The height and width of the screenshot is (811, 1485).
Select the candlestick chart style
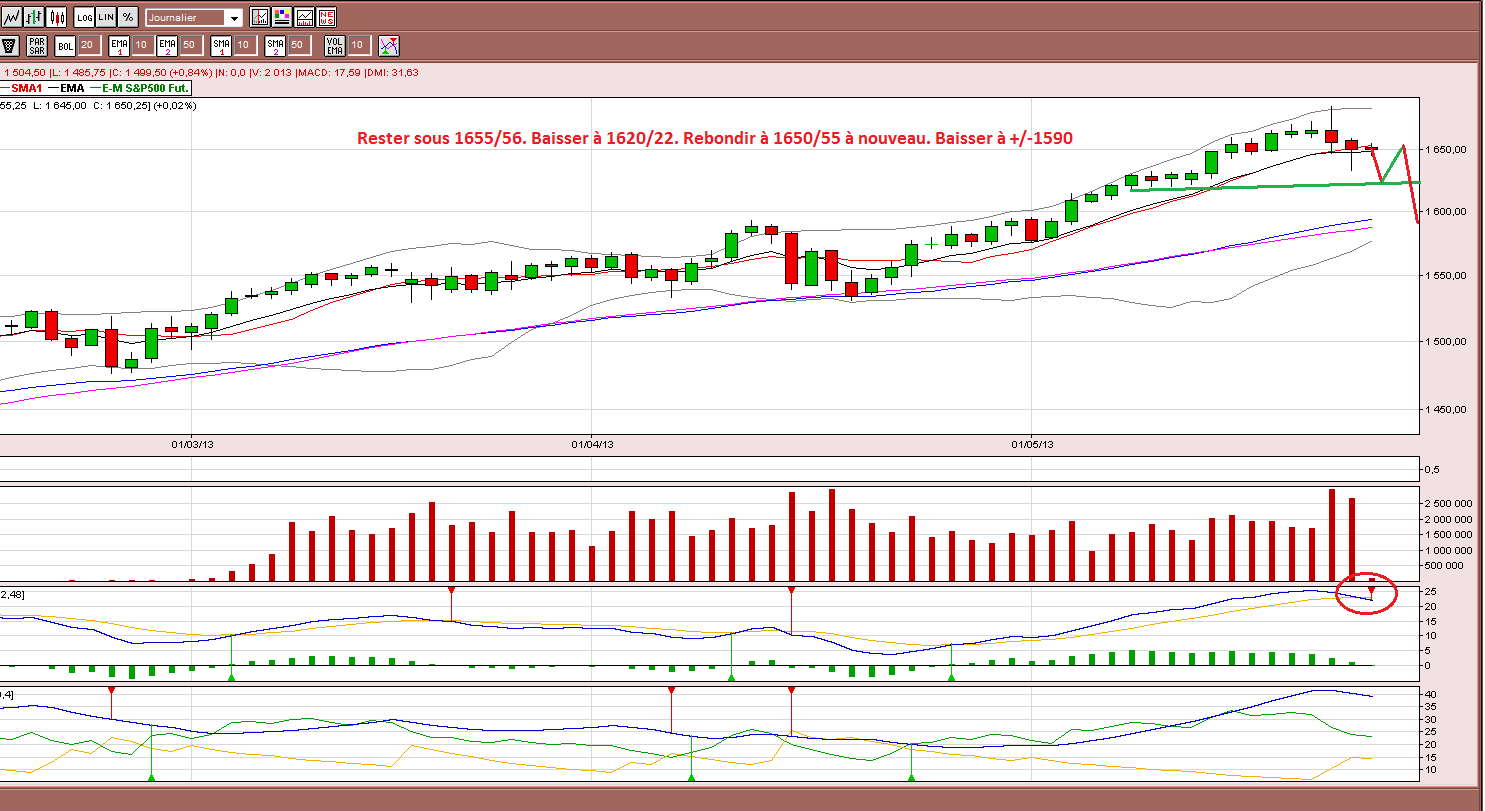tap(57, 17)
